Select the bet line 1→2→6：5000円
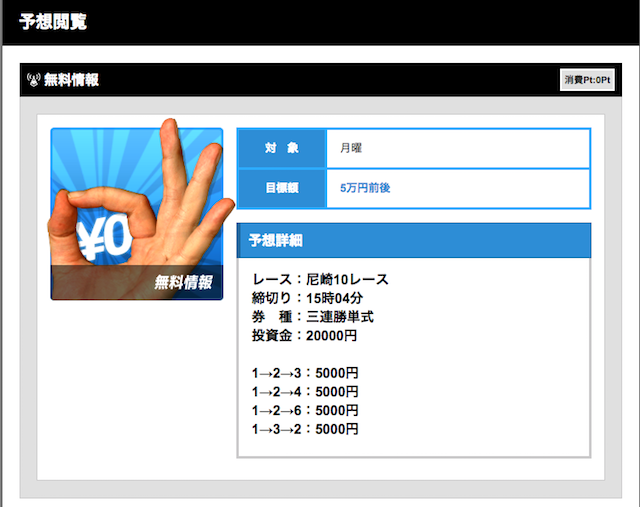Viewport: 640px width, 507px height. click(x=305, y=411)
